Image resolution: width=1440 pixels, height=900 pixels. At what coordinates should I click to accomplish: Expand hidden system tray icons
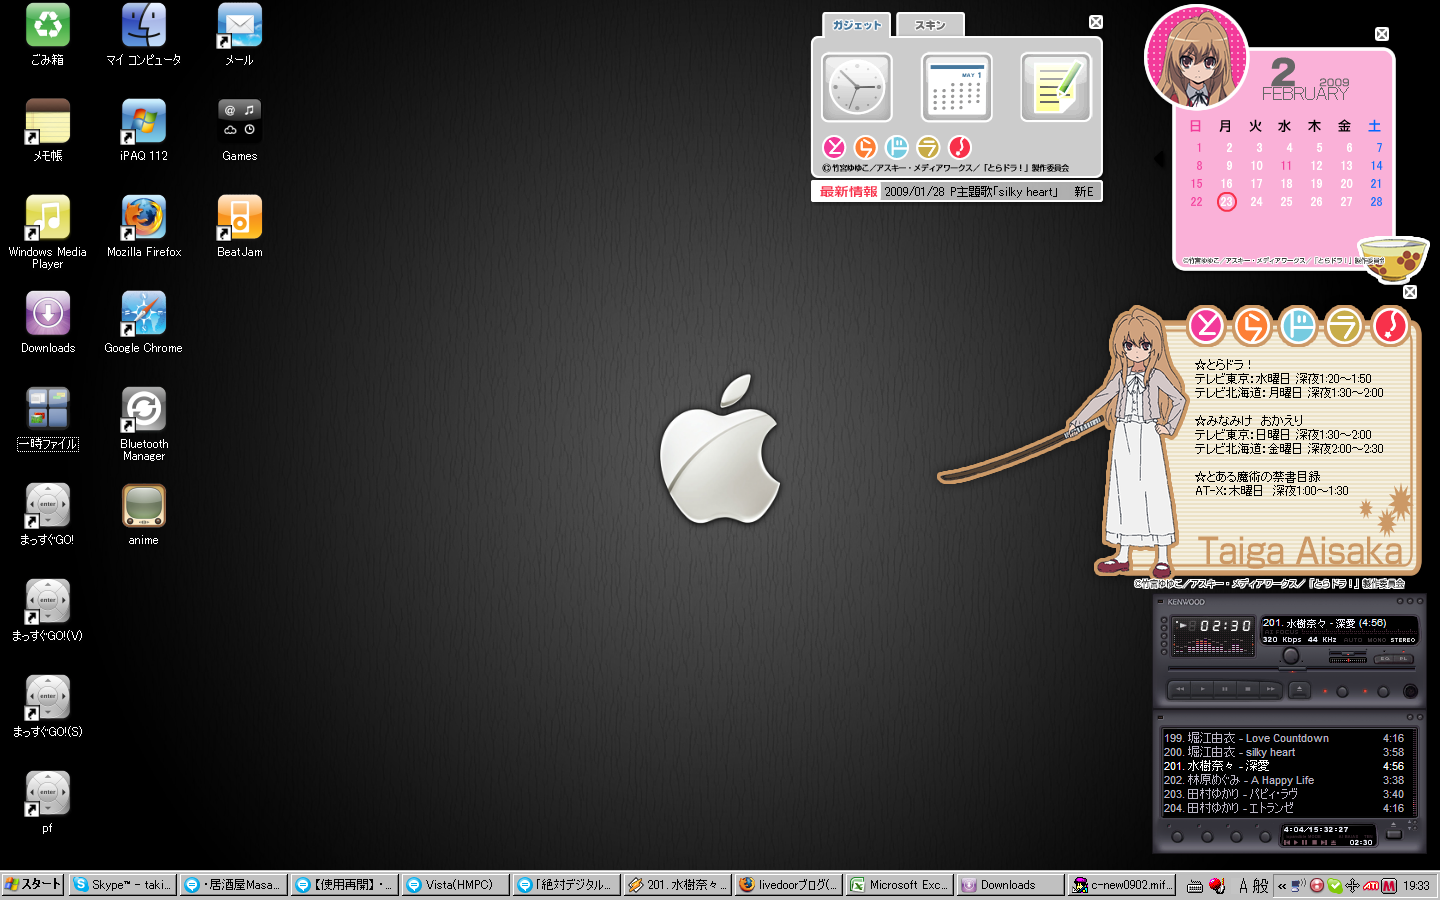point(1282,886)
